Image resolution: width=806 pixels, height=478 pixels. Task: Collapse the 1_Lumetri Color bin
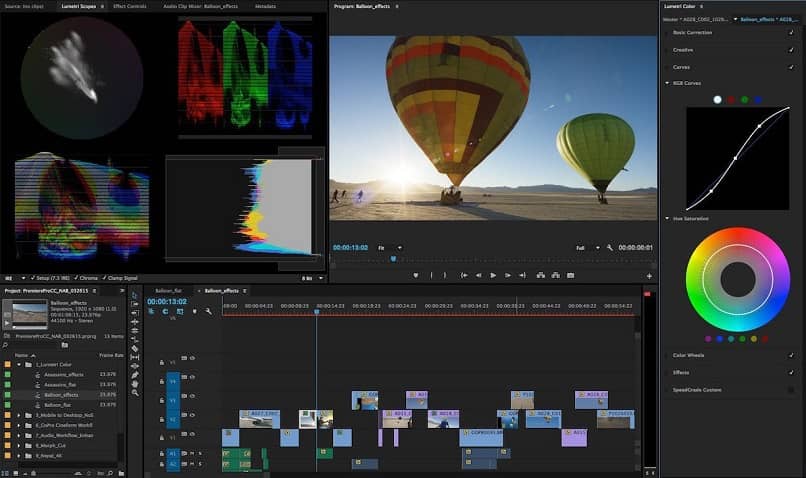18,365
